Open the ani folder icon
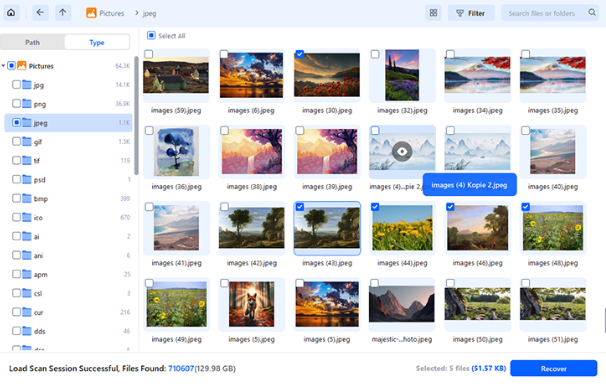The height and width of the screenshot is (386, 606). pos(27,255)
